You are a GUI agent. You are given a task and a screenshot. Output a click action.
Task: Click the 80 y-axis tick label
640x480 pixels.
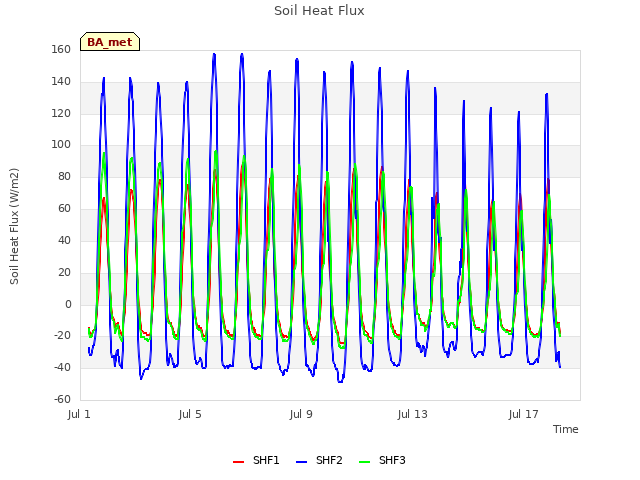[64, 177]
